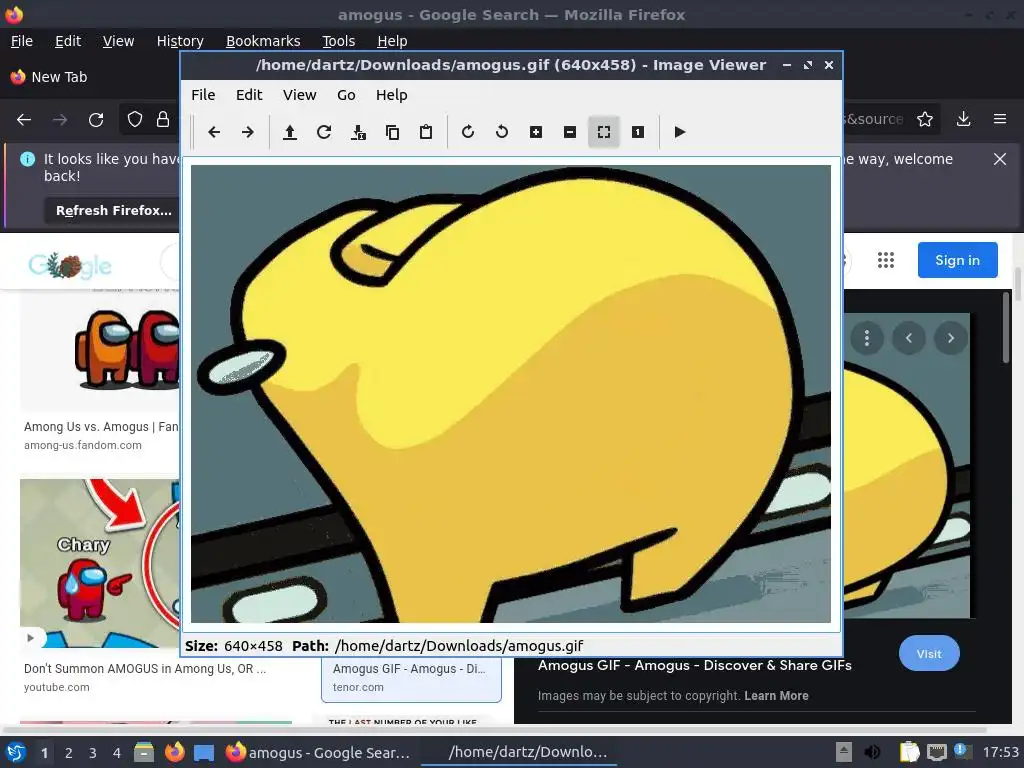This screenshot has height=768, width=1024.
Task: Click Firefox forward navigation arrow
Action: pyautogui.click(x=60, y=120)
